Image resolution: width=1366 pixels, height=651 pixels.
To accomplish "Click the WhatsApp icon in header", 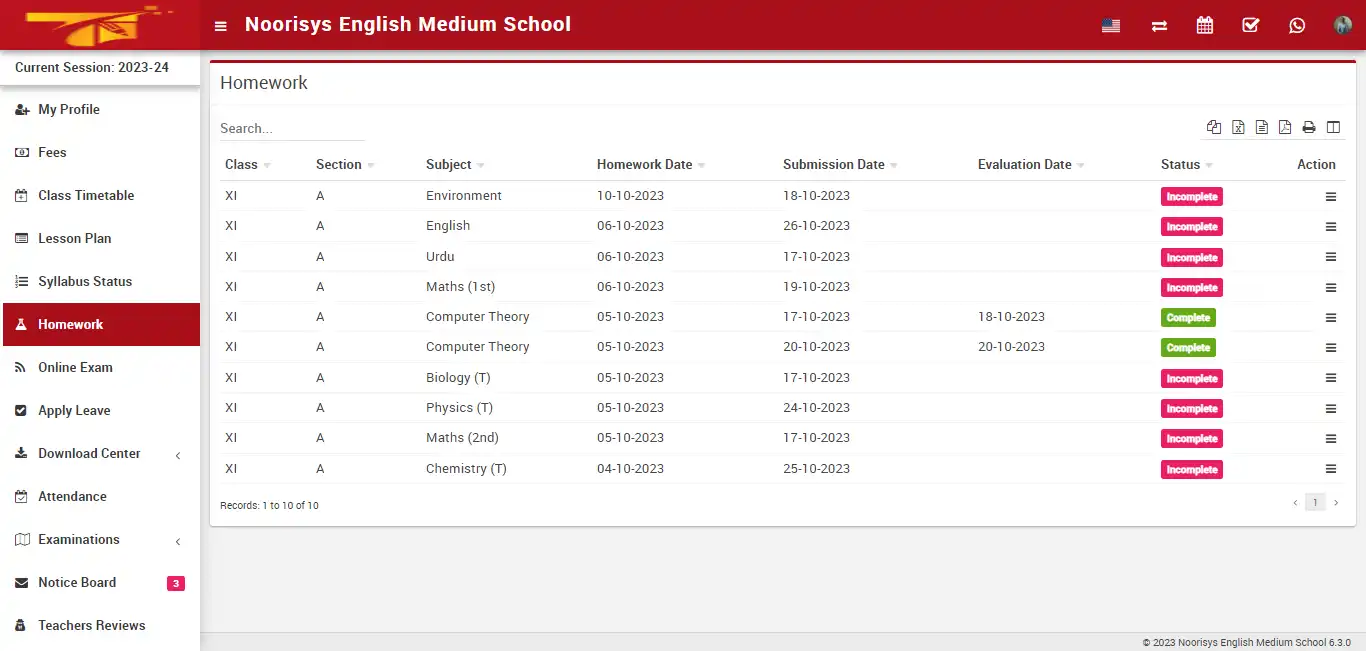I will pos(1297,26).
